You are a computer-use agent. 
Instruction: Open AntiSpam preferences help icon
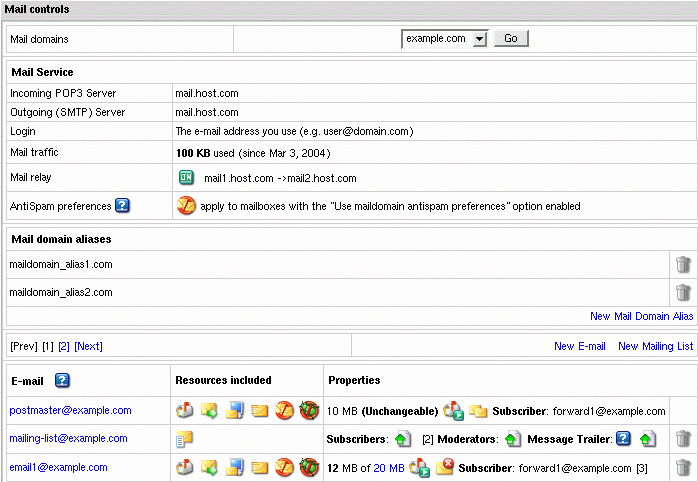pyautogui.click(x=123, y=206)
